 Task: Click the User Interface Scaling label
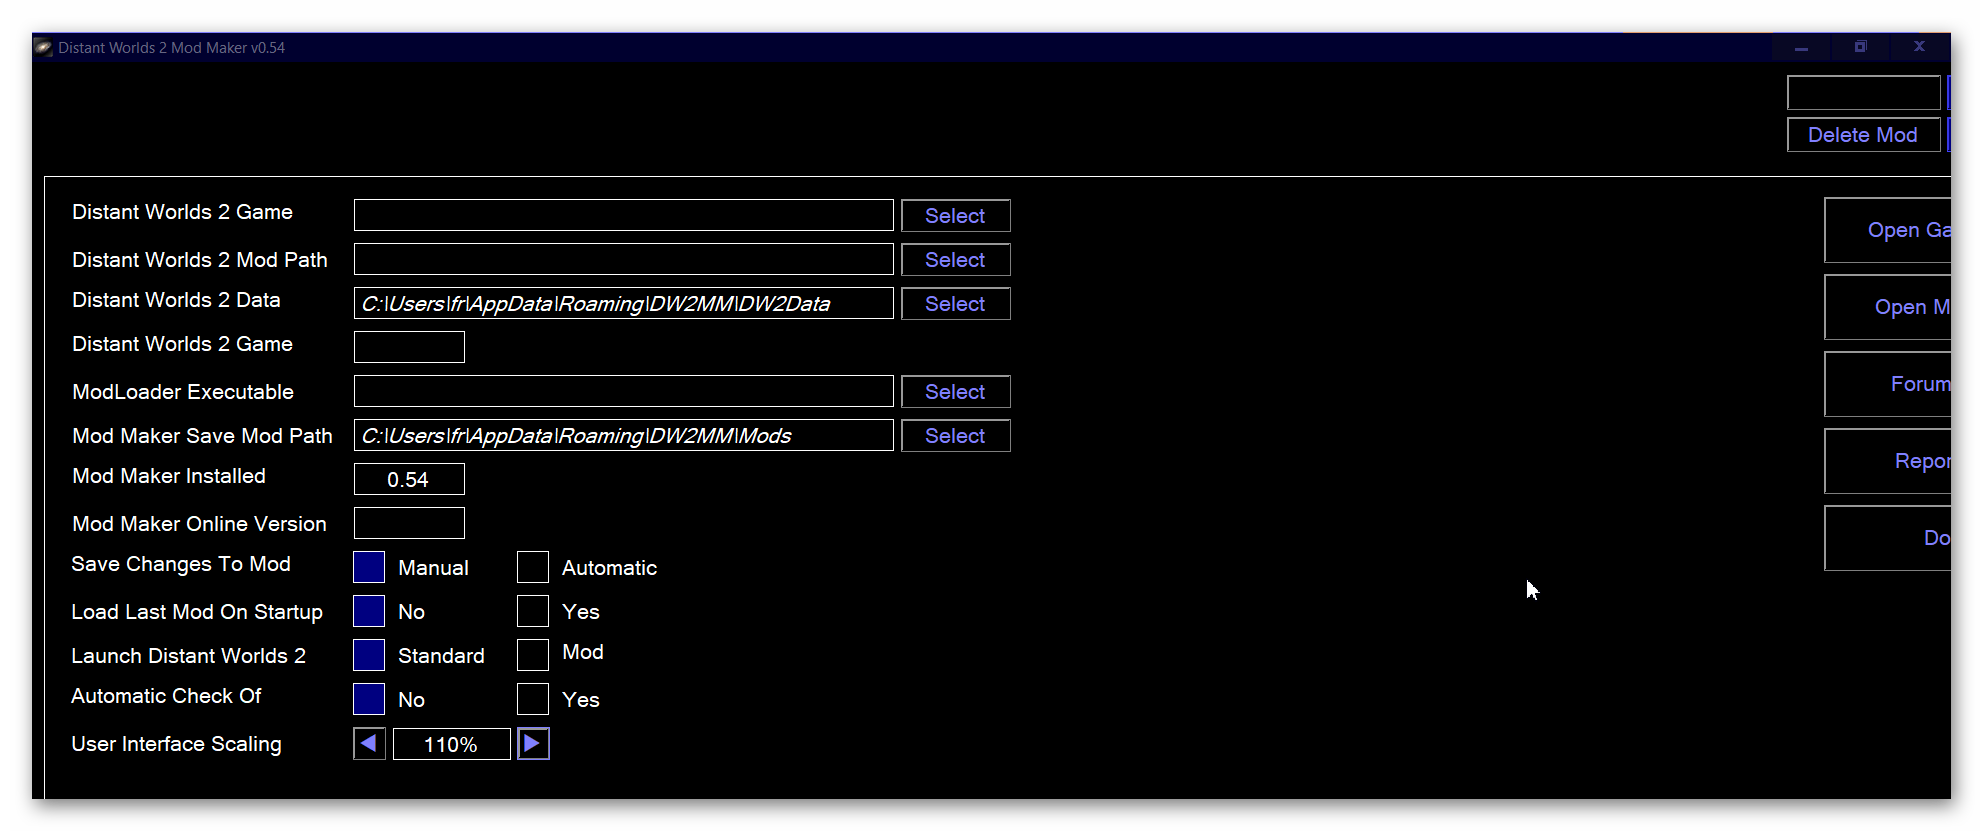[176, 744]
